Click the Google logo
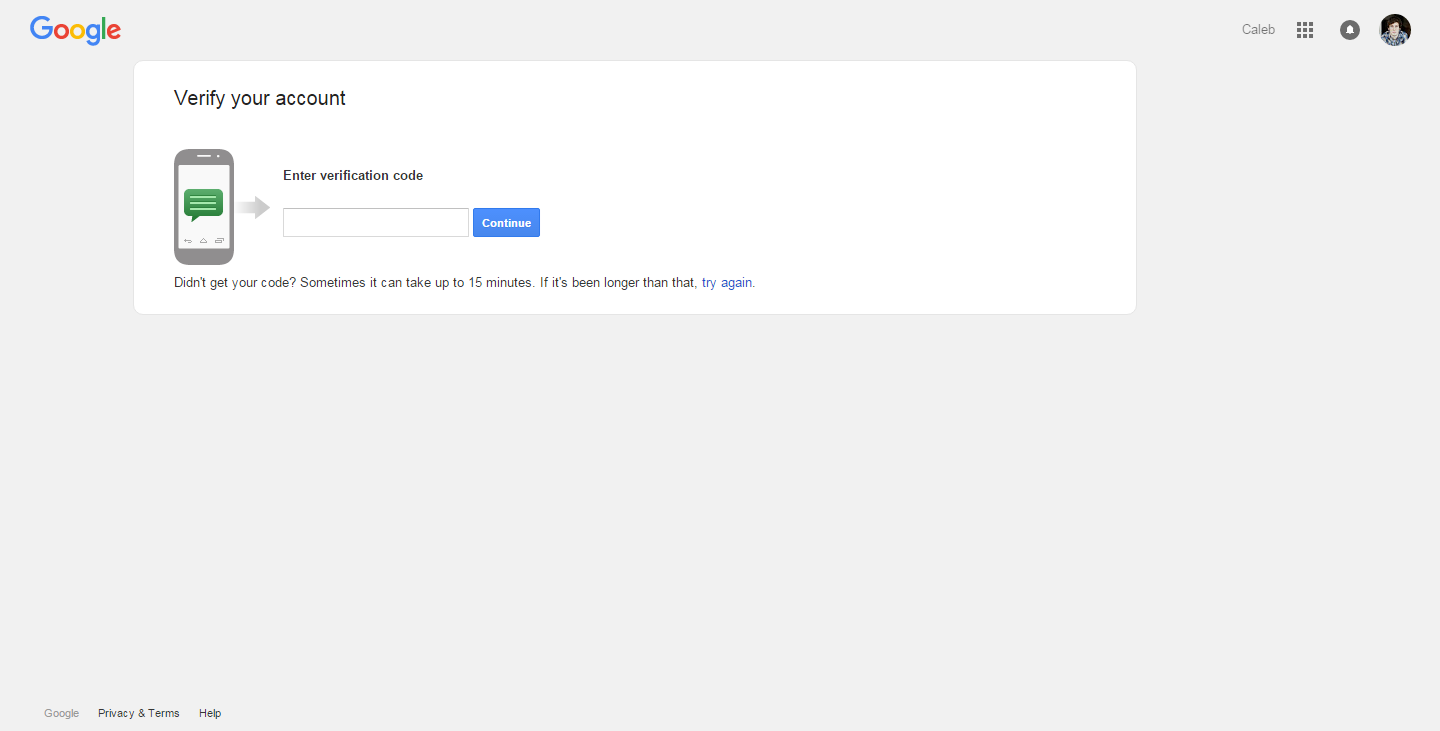The image size is (1440, 731). (75, 30)
